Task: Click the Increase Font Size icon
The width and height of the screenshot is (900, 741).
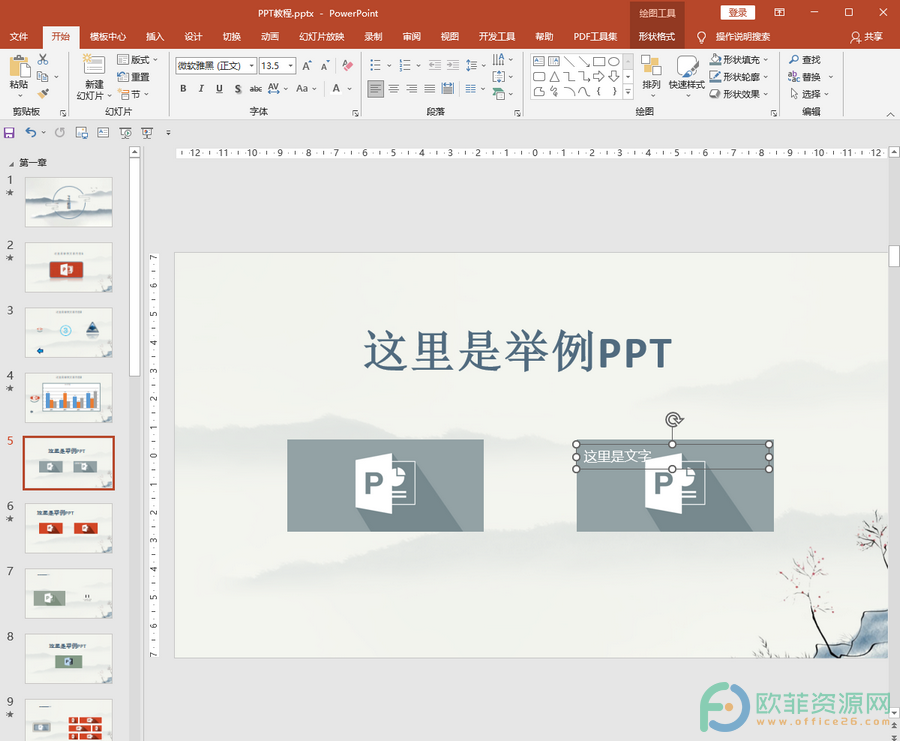Action: point(307,65)
